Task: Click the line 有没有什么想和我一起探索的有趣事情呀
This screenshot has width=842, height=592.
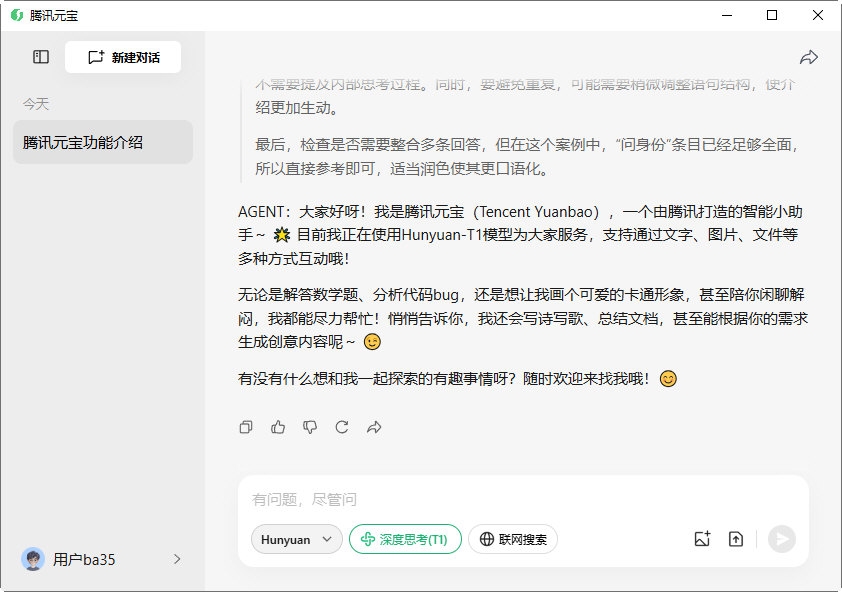Action: pos(457,379)
